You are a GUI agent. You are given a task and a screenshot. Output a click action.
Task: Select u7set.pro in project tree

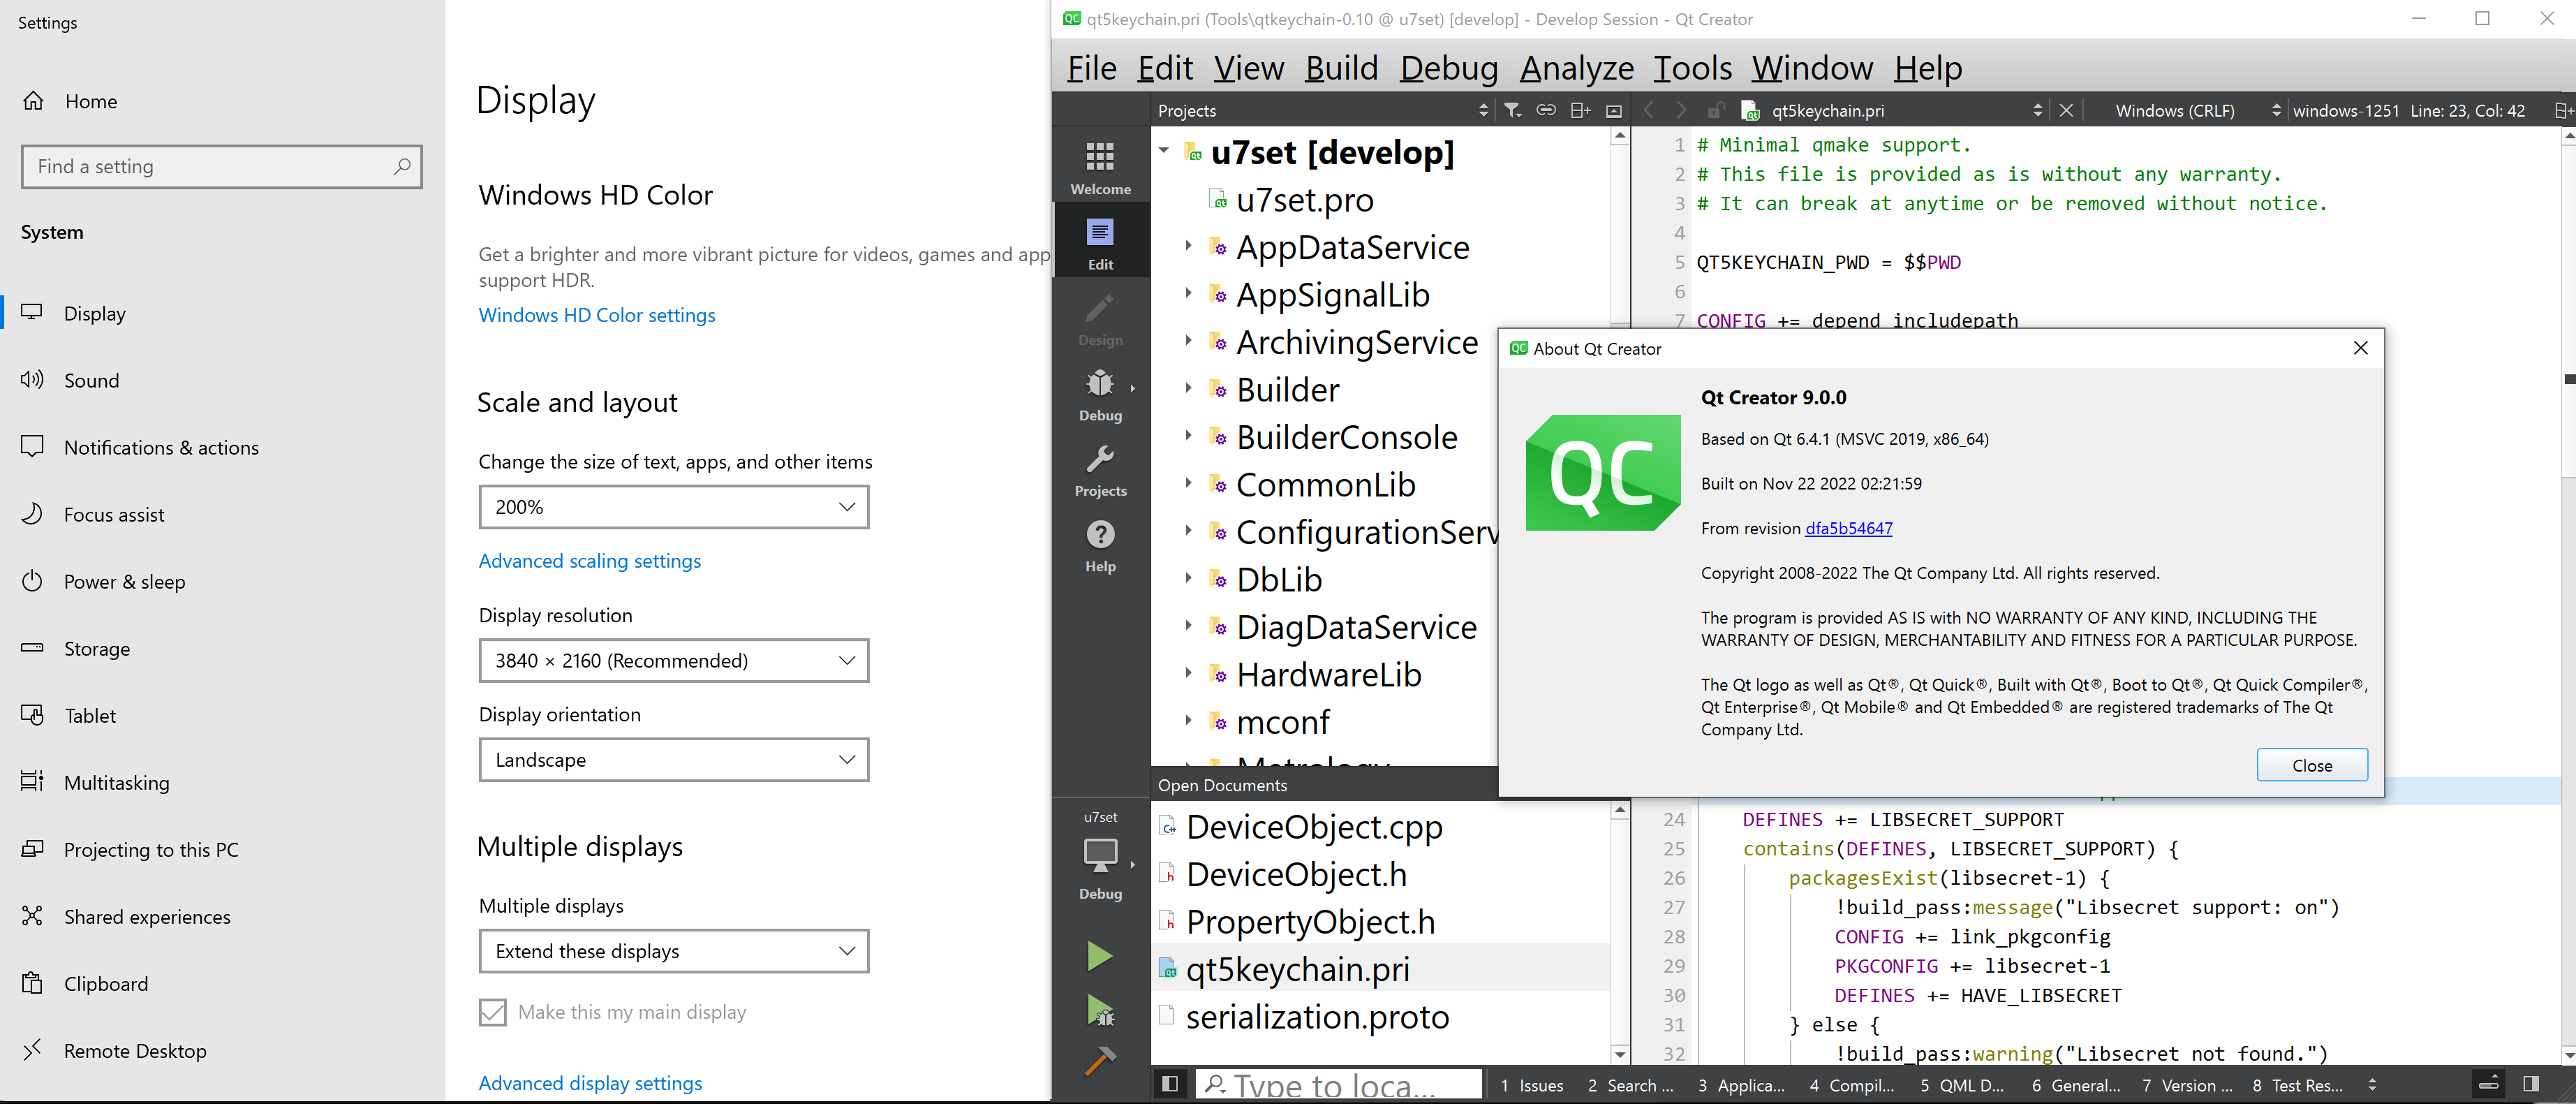(x=1304, y=200)
